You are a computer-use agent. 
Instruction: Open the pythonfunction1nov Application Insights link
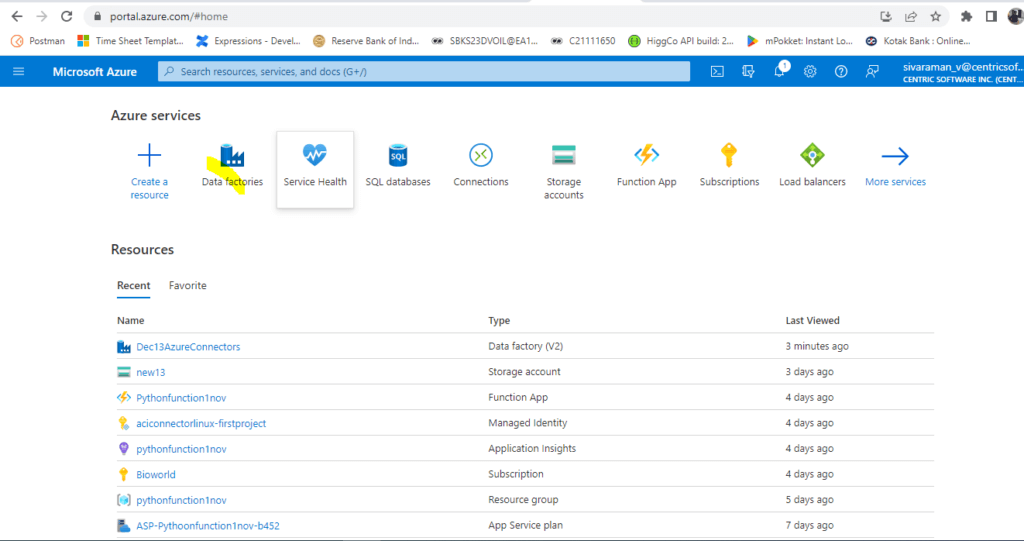[x=181, y=449]
